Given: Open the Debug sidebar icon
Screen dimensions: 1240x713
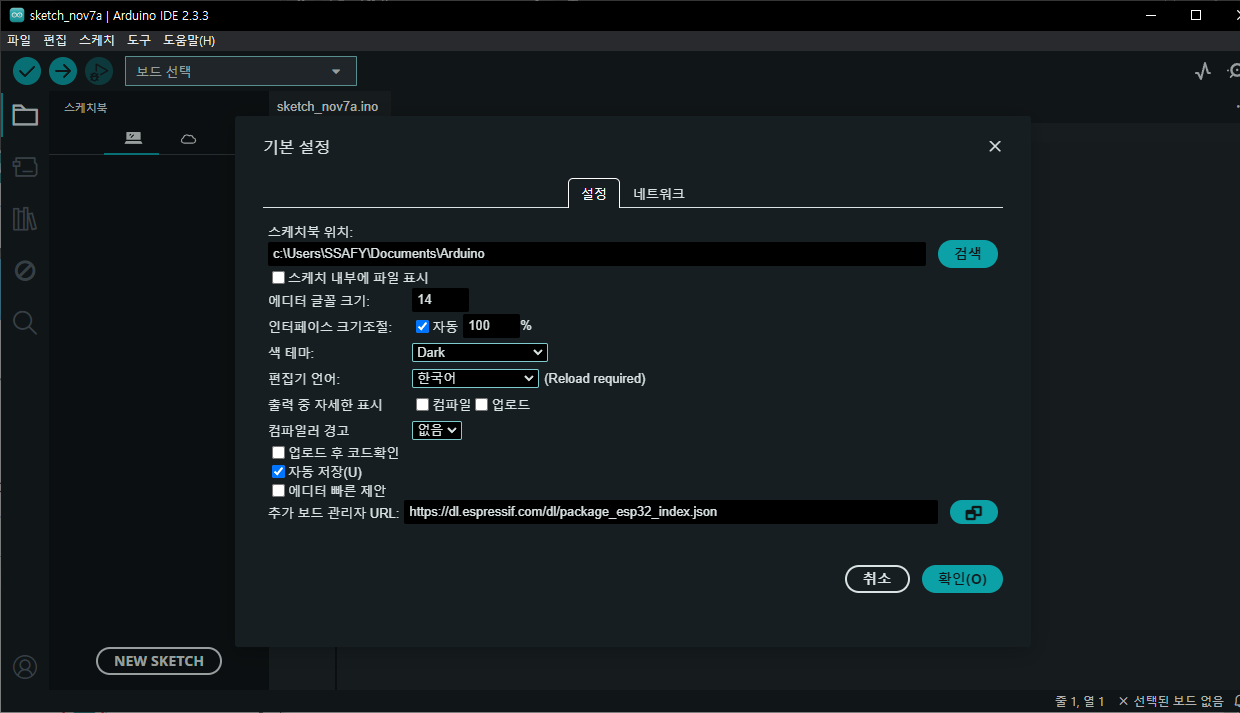Looking at the screenshot, I should (x=25, y=271).
